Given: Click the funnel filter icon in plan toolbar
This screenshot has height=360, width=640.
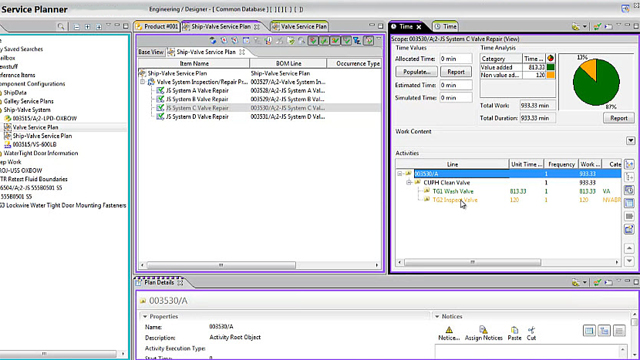Looking at the screenshot, I should pos(357,40).
